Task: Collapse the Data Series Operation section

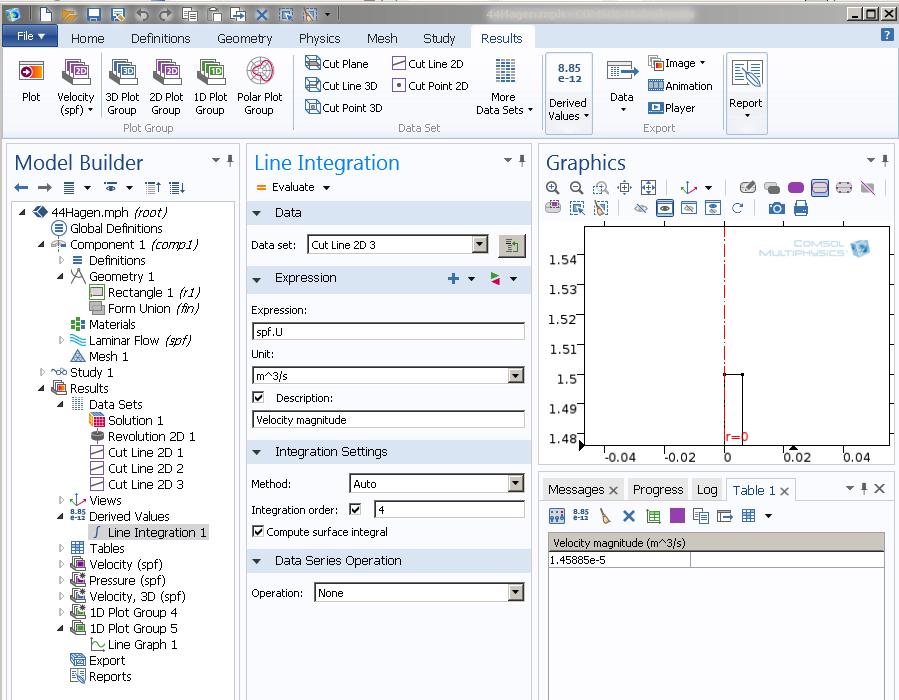Action: [x=257, y=561]
